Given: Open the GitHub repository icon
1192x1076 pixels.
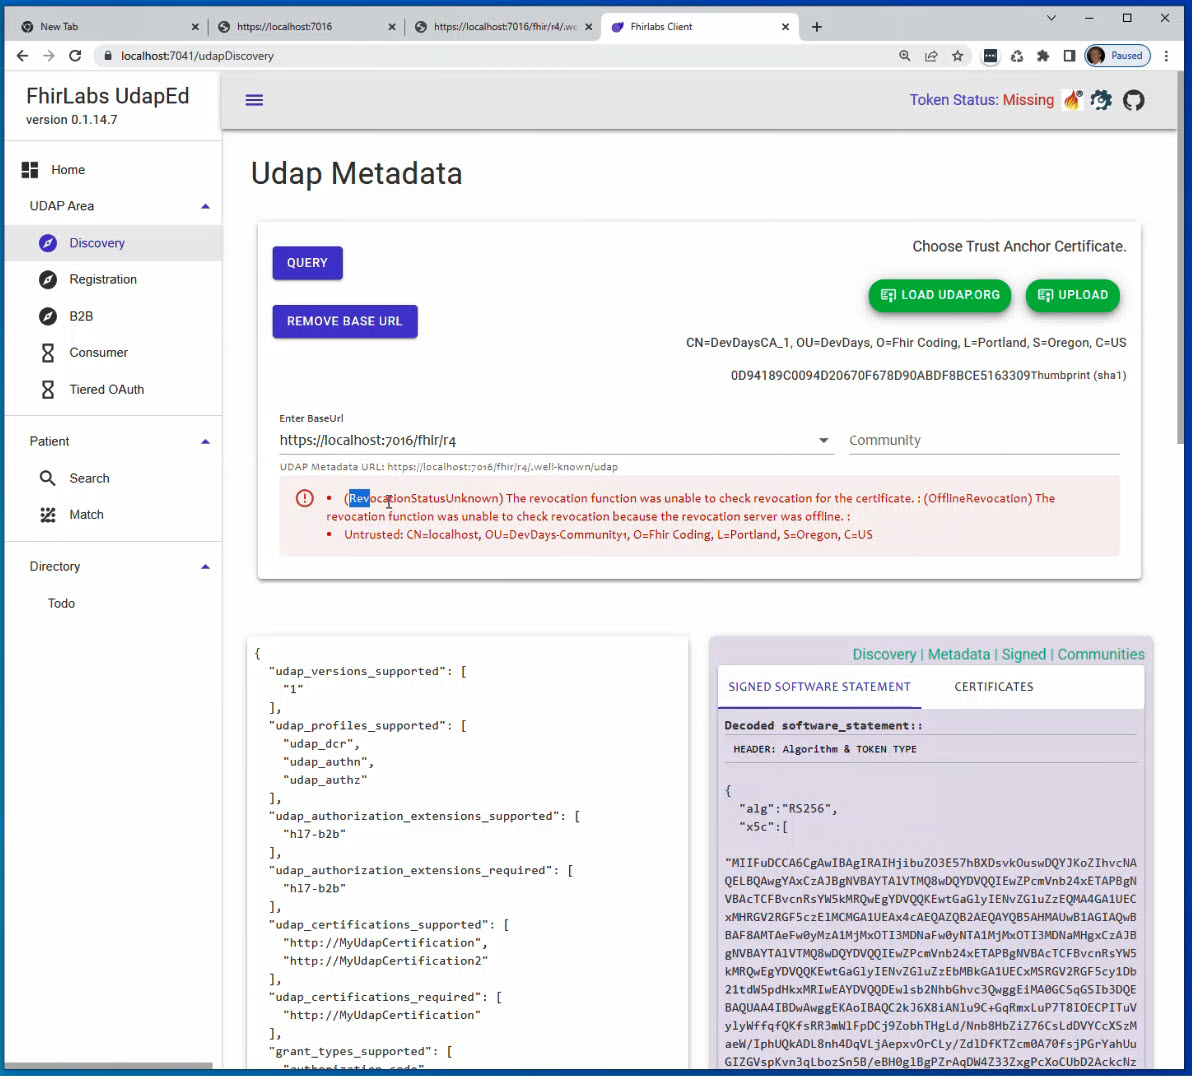Looking at the screenshot, I should (x=1133, y=100).
